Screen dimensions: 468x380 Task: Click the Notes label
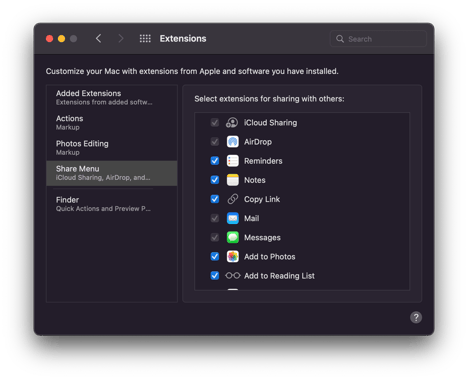[255, 180]
